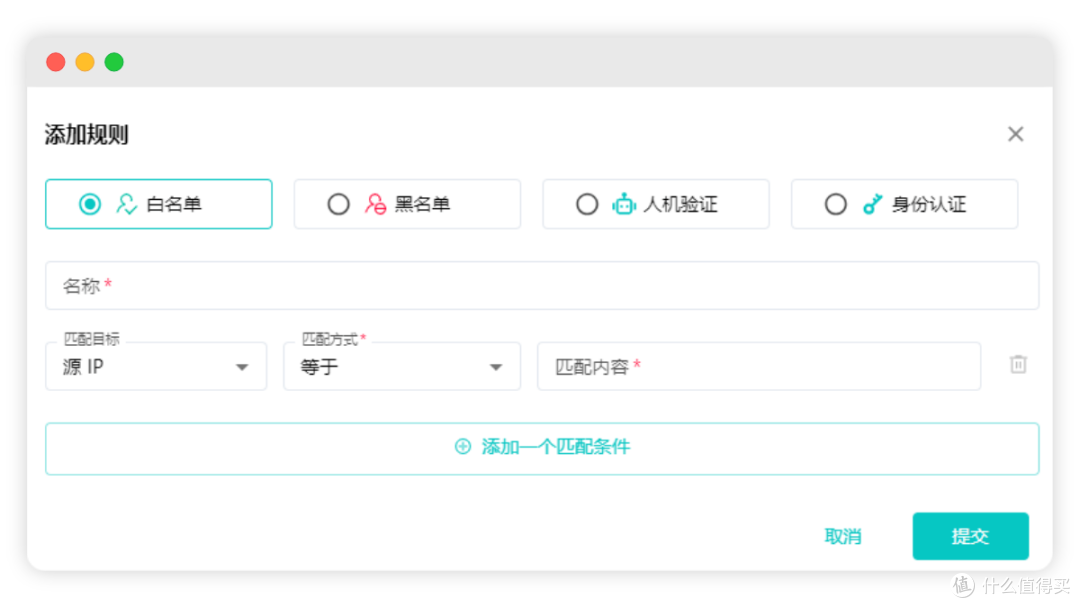
Task: Click the plus circle icon in add condition
Action: pos(463,447)
